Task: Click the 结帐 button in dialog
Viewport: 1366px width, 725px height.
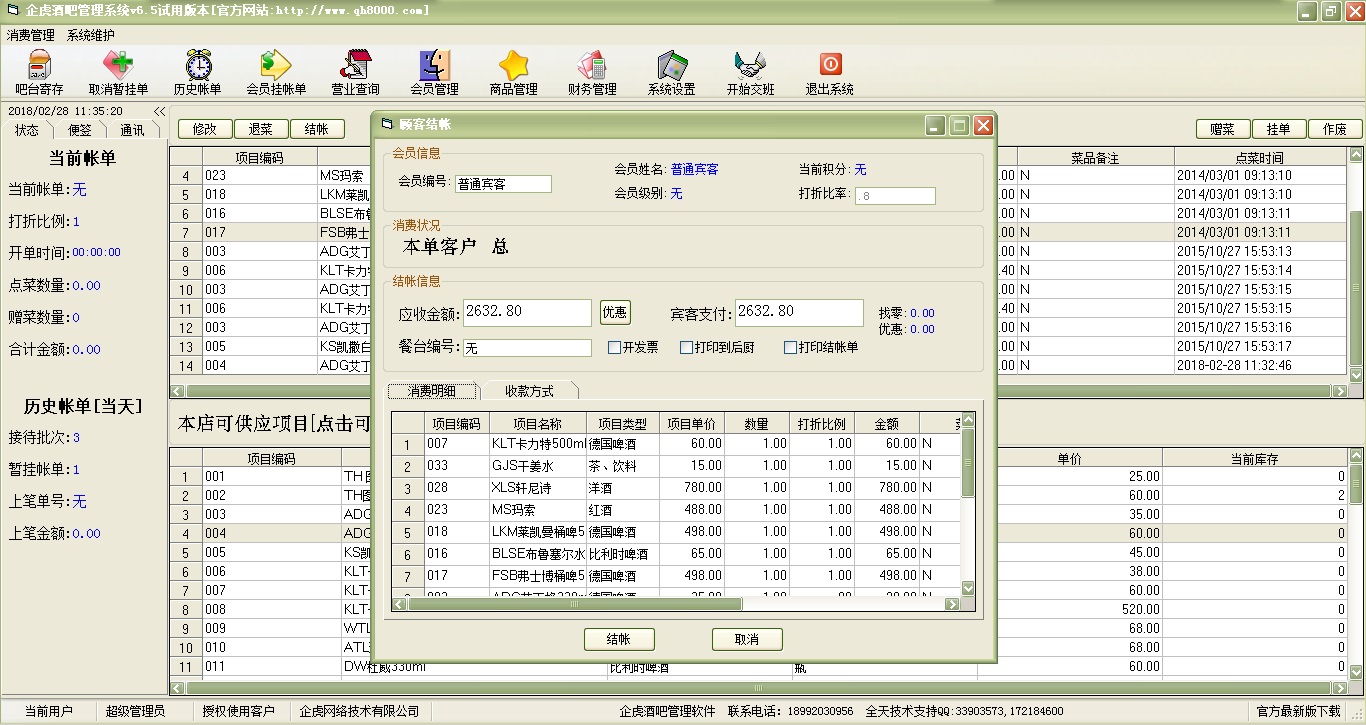Action: (x=619, y=640)
